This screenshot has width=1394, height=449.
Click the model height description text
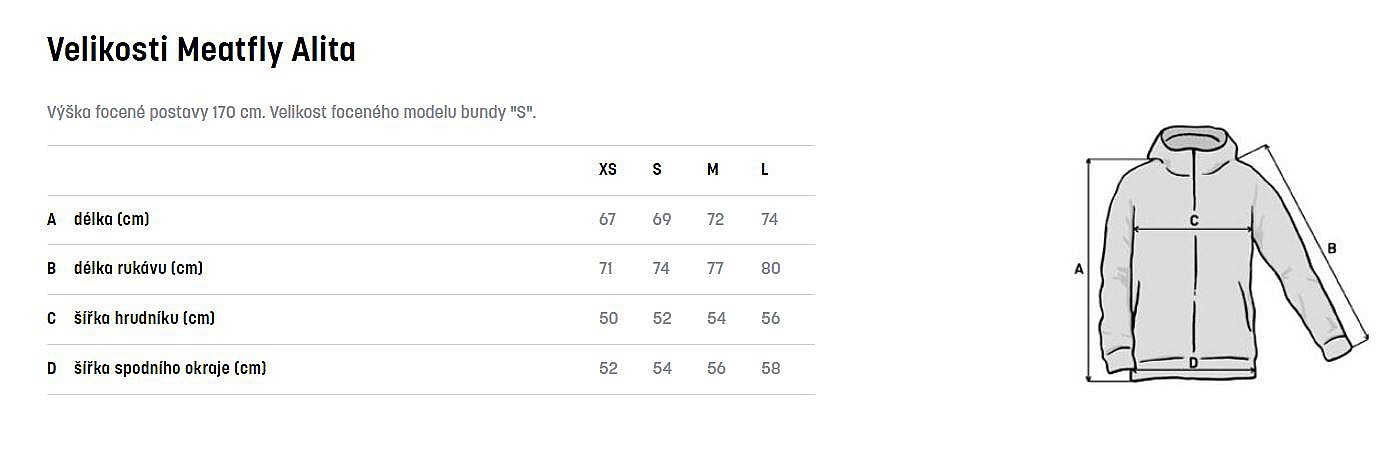pyautogui.click(x=291, y=112)
